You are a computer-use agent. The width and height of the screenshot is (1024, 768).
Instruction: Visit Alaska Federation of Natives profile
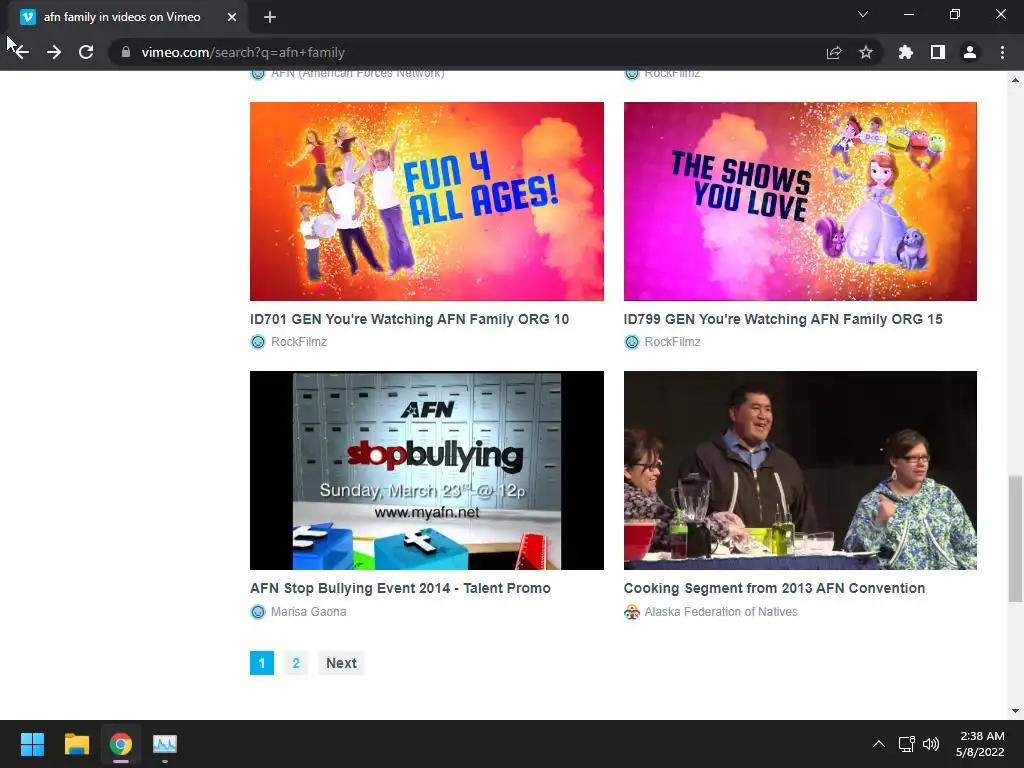point(721,612)
